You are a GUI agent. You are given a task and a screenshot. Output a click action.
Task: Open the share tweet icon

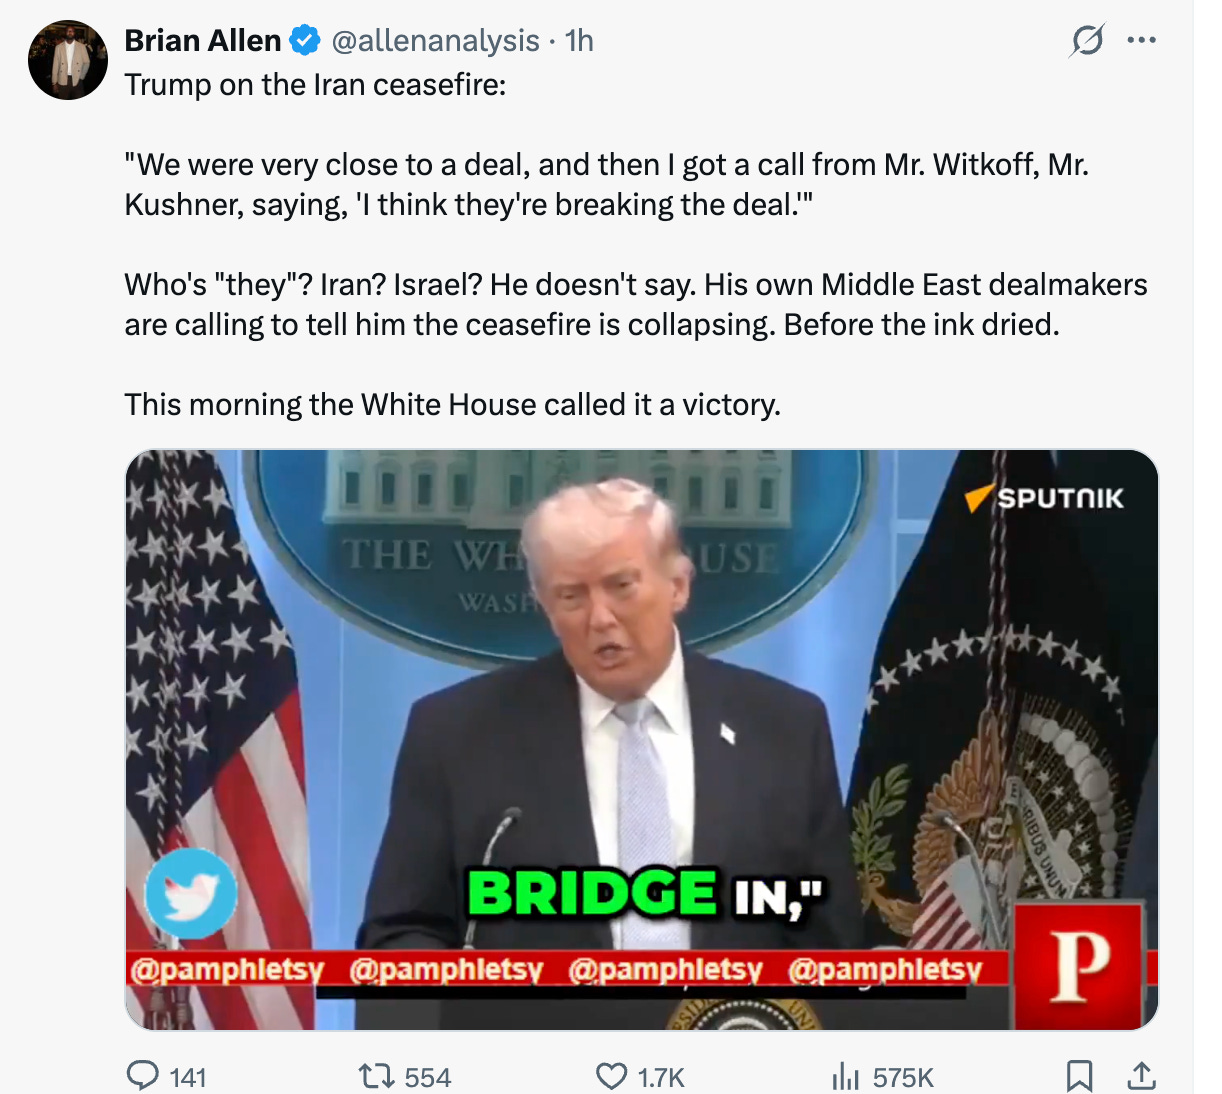(x=1141, y=1076)
